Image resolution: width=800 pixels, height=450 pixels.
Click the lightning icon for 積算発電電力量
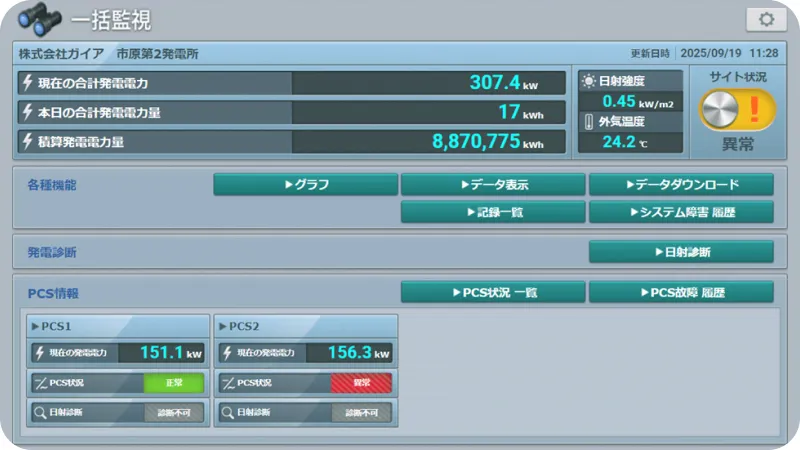[x=28, y=142]
